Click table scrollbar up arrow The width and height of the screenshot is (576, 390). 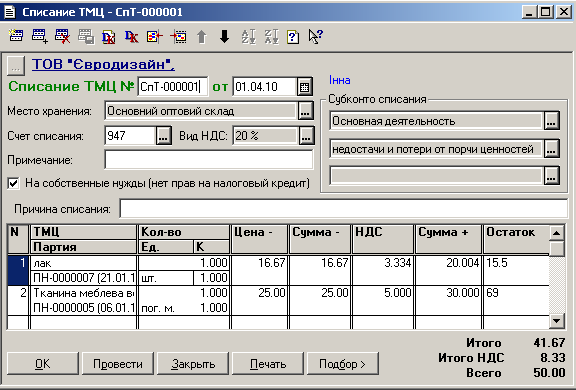(x=557, y=232)
